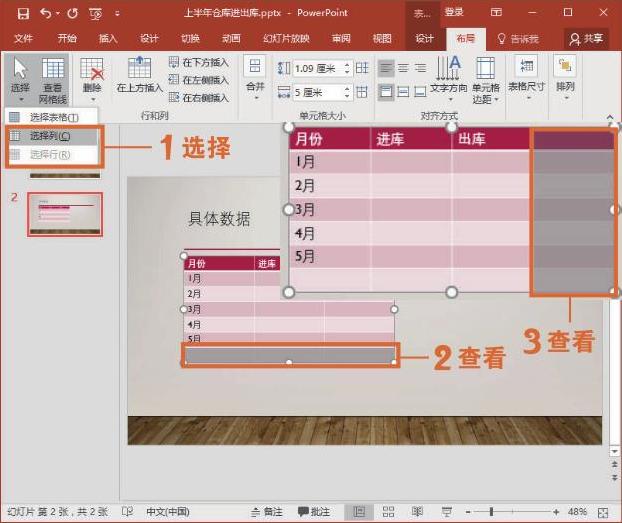Choose 选择表格 from the select menu
The image size is (622, 523).
(x=51, y=117)
